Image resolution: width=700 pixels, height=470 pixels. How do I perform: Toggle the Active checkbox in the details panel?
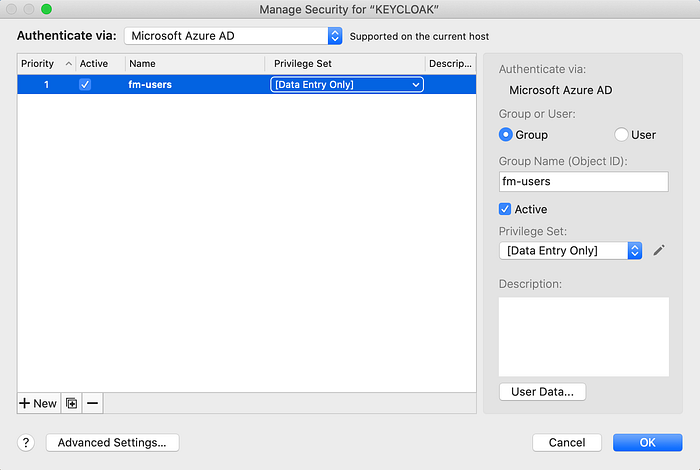pyautogui.click(x=505, y=209)
